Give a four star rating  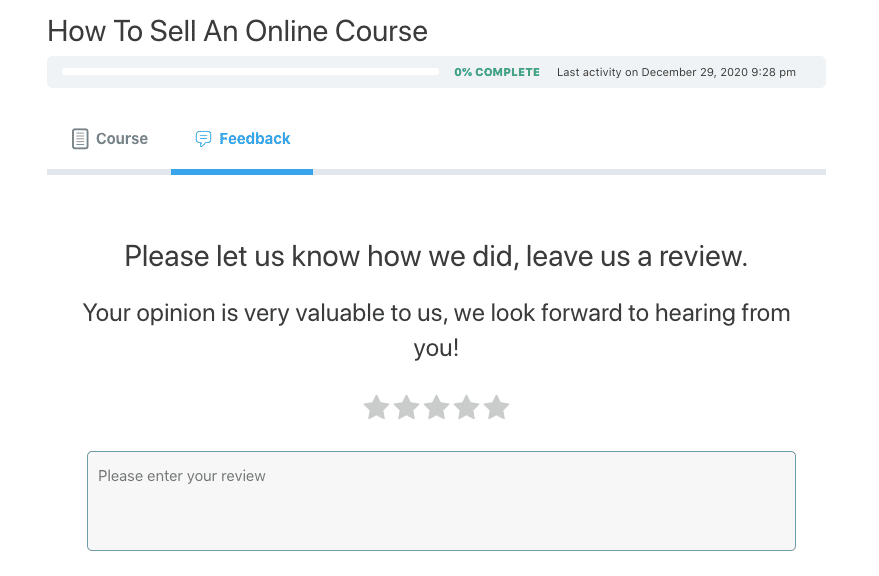pos(466,407)
